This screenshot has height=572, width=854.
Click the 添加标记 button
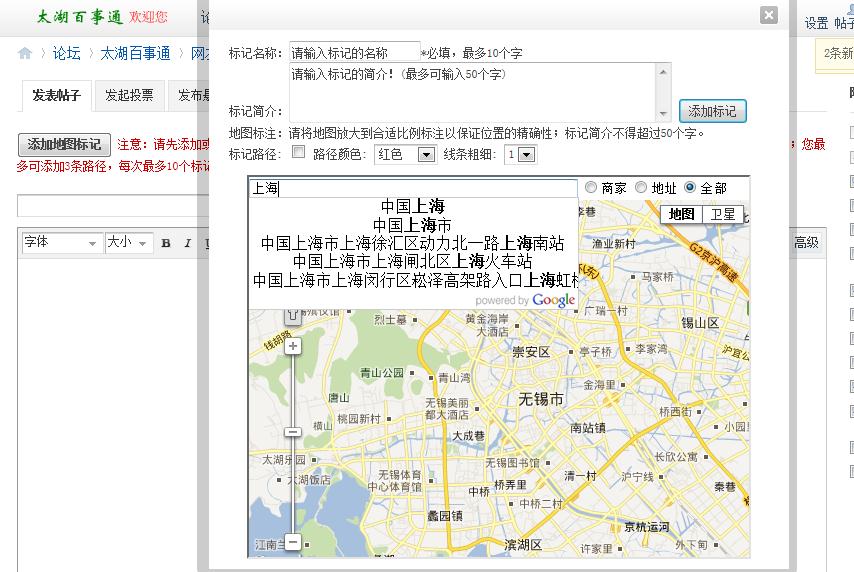point(712,111)
